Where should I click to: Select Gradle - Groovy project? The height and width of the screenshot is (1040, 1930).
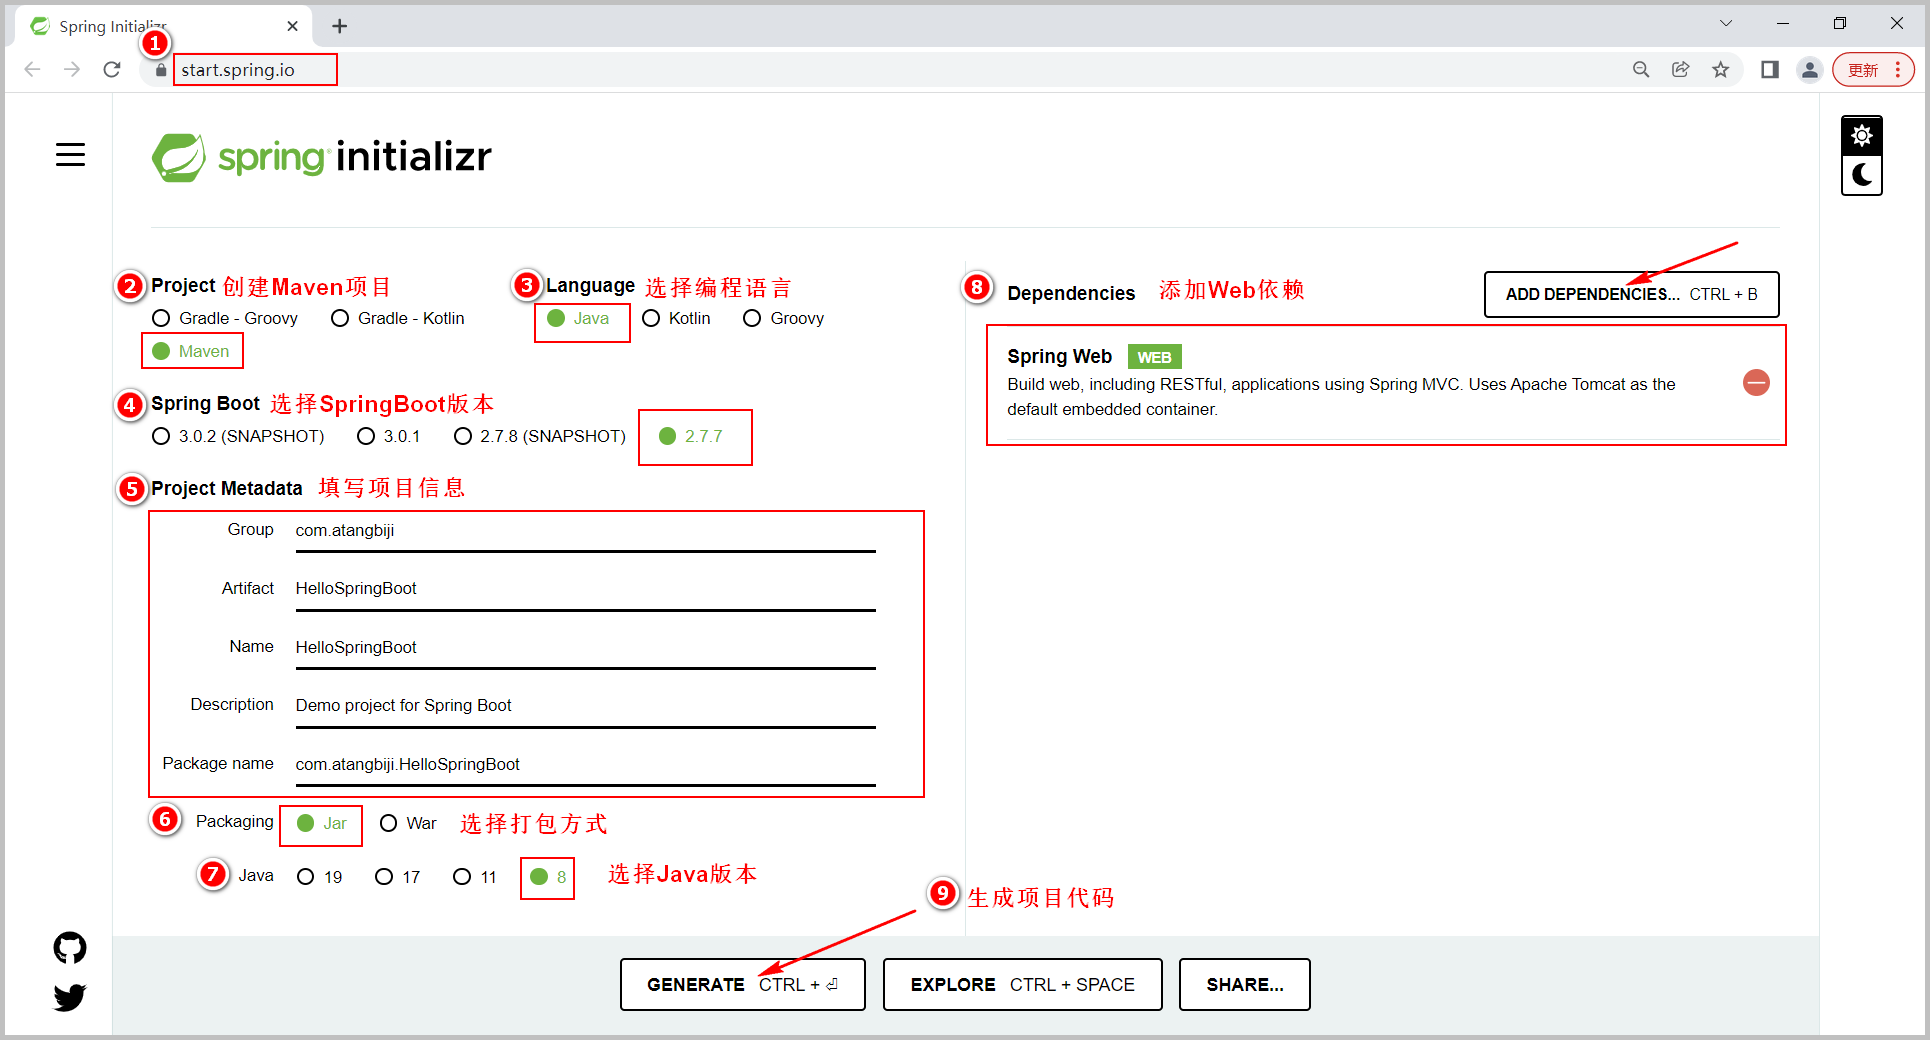[225, 318]
